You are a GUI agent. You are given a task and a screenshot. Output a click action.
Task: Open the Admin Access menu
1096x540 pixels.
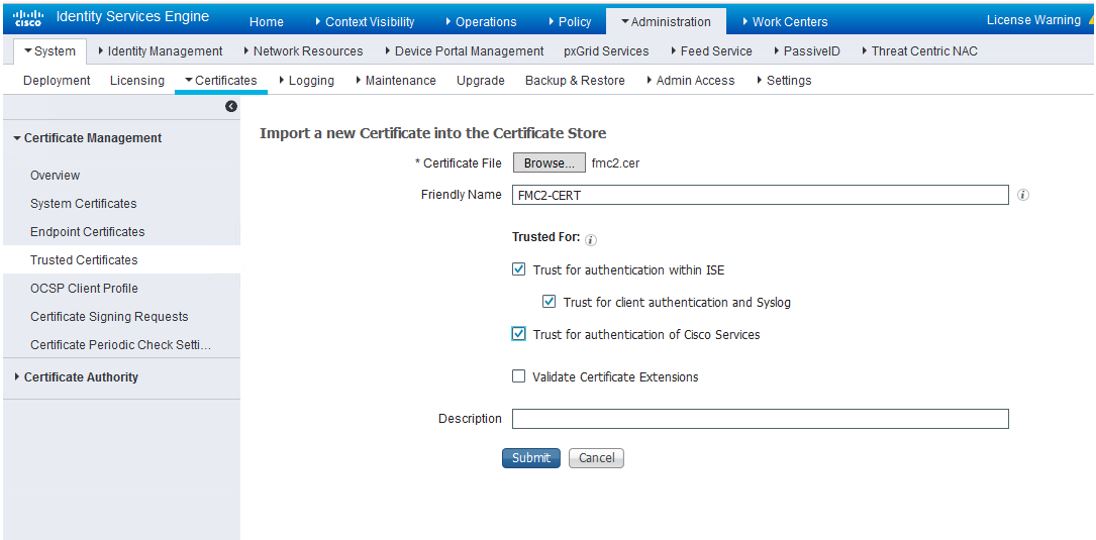pos(691,80)
